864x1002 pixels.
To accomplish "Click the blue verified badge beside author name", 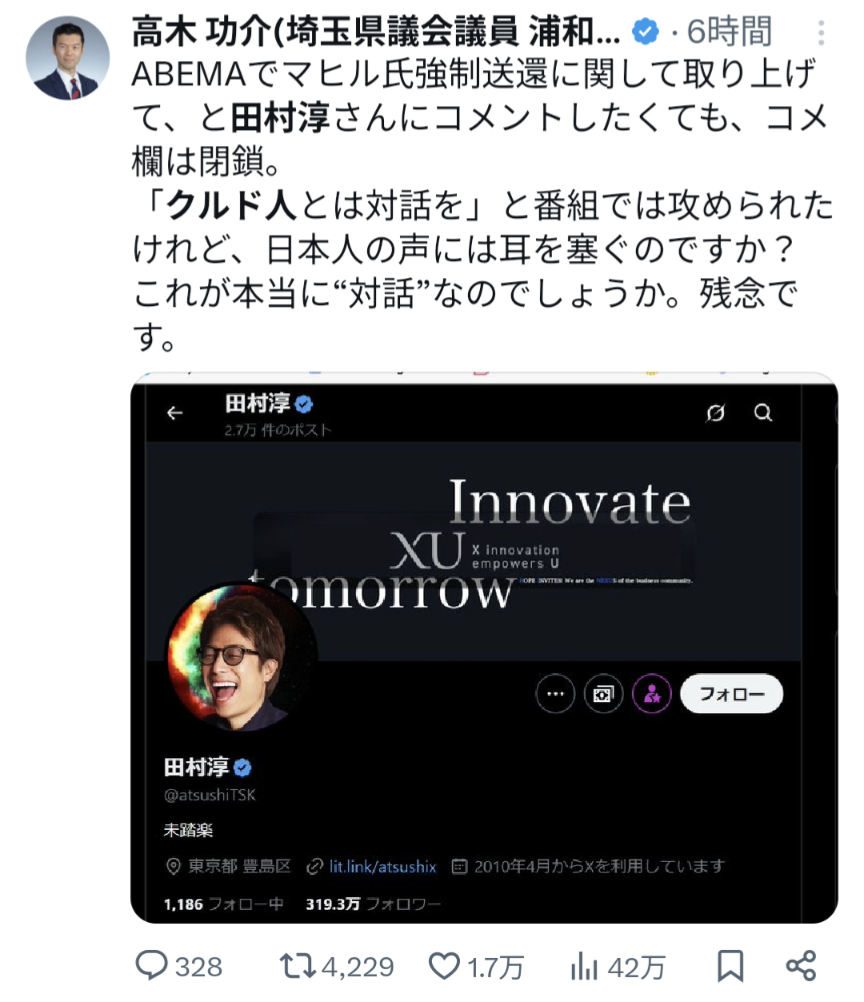I will click(x=645, y=32).
